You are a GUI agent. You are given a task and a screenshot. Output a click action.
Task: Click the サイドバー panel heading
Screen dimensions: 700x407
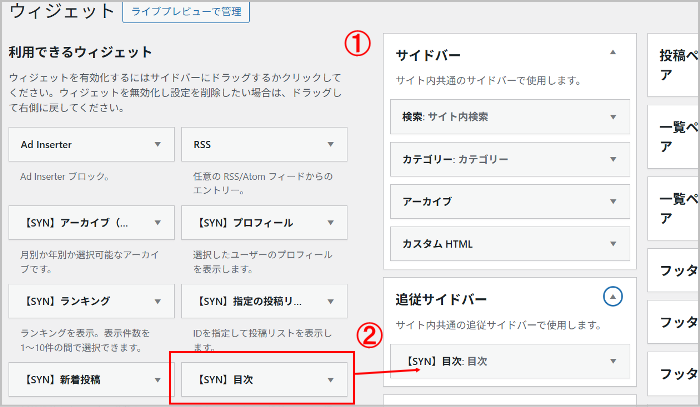428,55
